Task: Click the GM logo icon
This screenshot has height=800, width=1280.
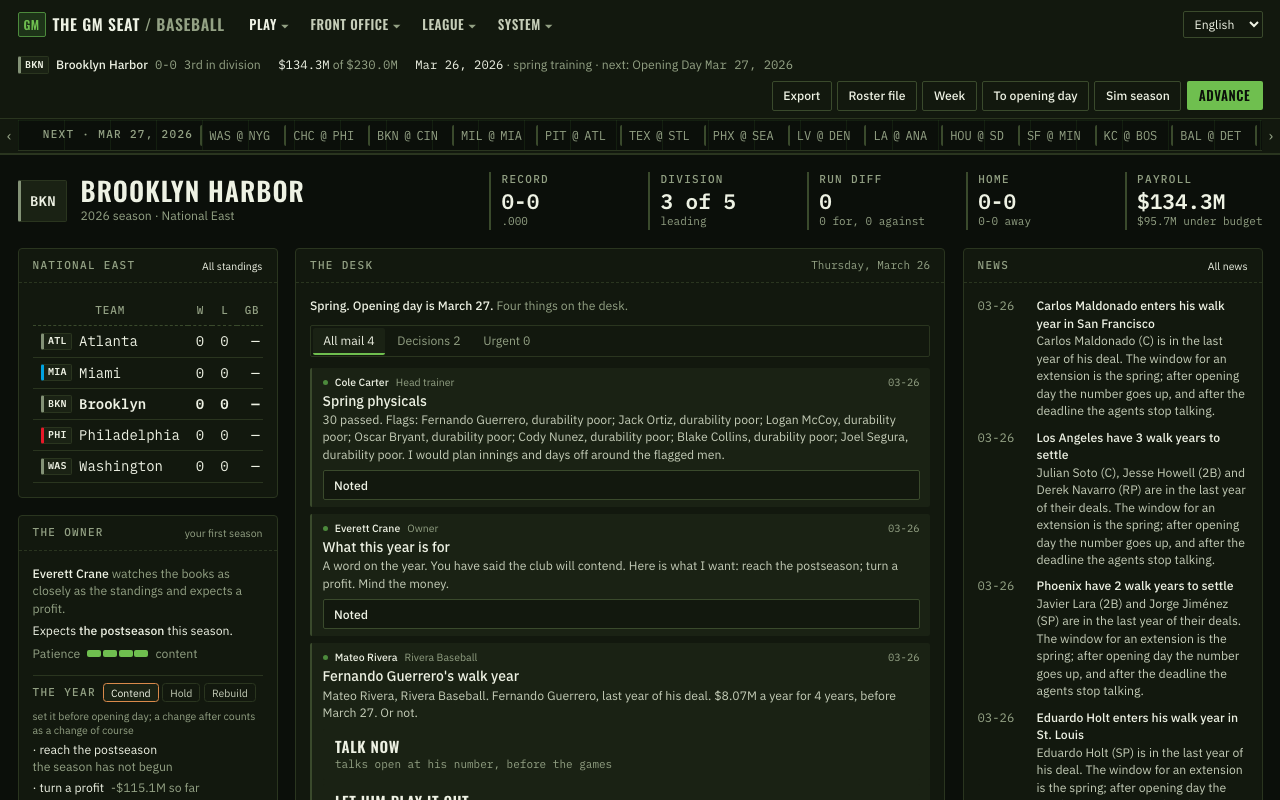Action: [32, 25]
